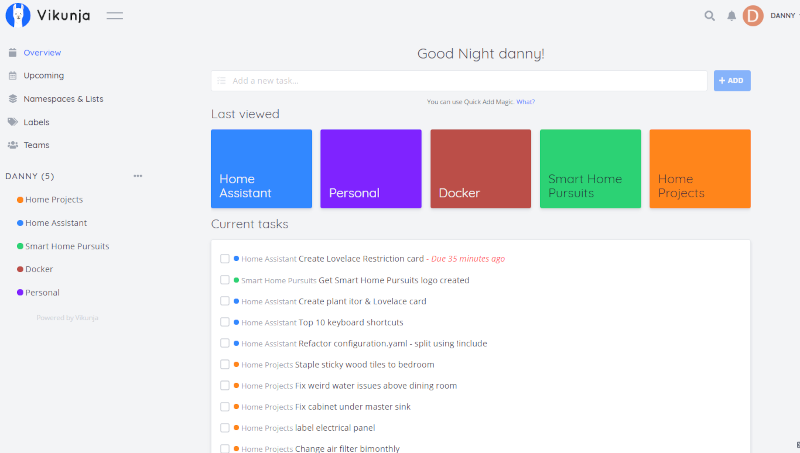Click the list icon in task input

221,81
